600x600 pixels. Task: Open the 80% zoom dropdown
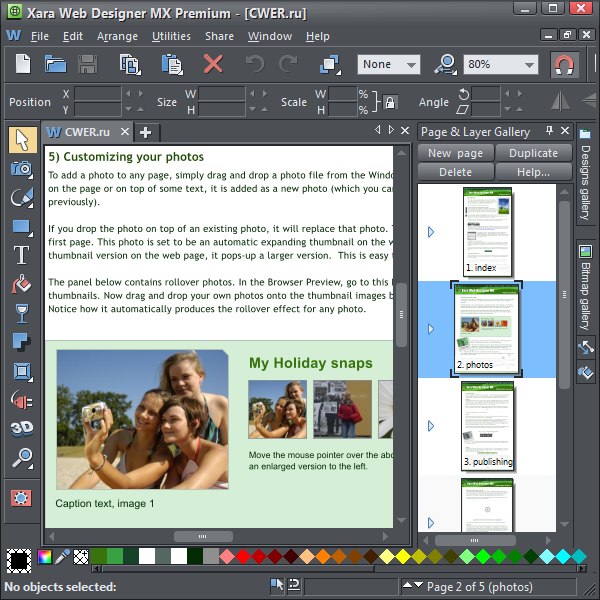click(501, 64)
